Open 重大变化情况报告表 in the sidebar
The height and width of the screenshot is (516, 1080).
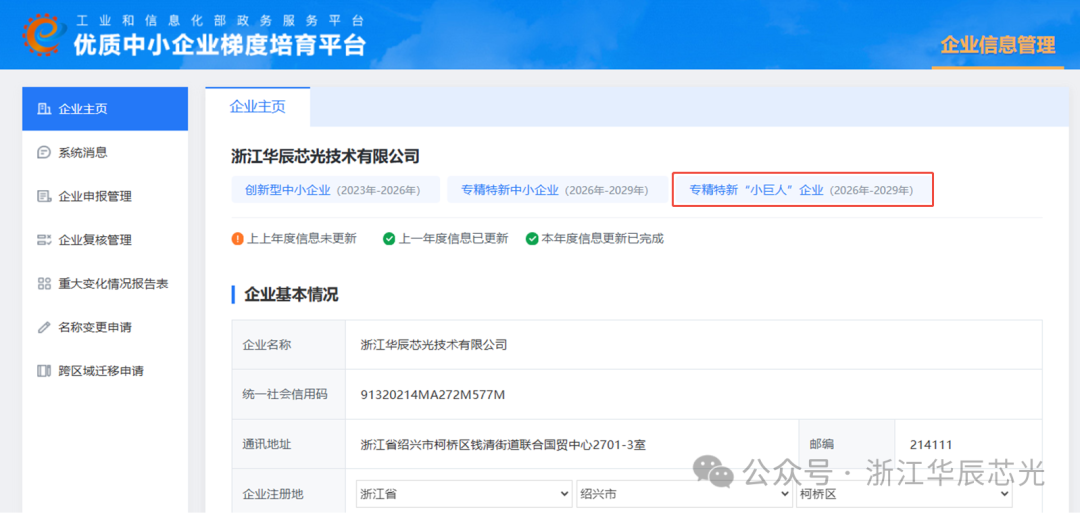(105, 284)
